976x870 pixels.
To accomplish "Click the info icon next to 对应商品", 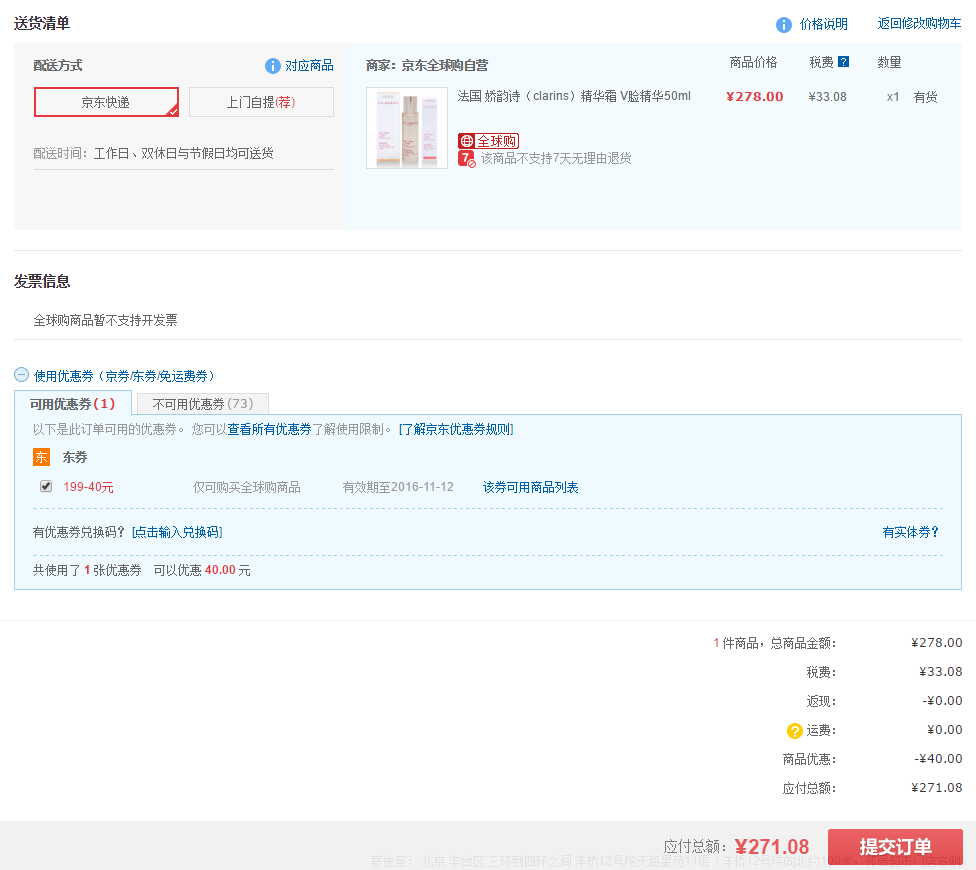I will (273, 66).
